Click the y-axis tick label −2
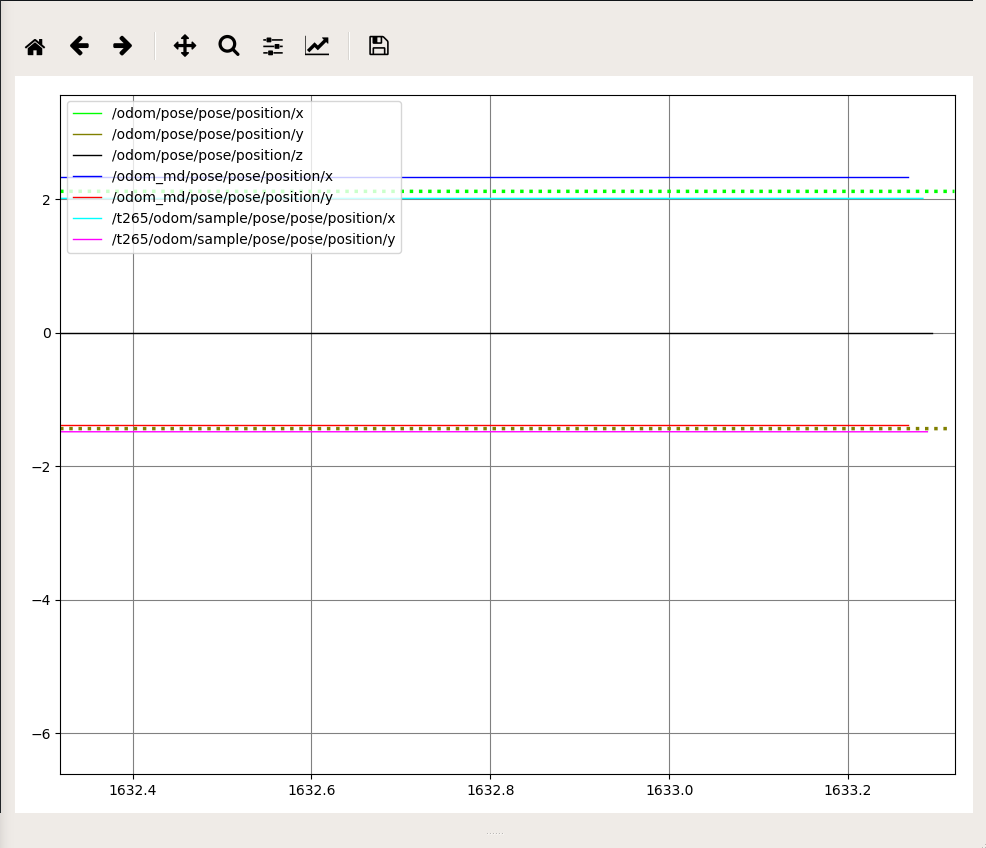This screenshot has height=848, width=986. click(x=42, y=467)
